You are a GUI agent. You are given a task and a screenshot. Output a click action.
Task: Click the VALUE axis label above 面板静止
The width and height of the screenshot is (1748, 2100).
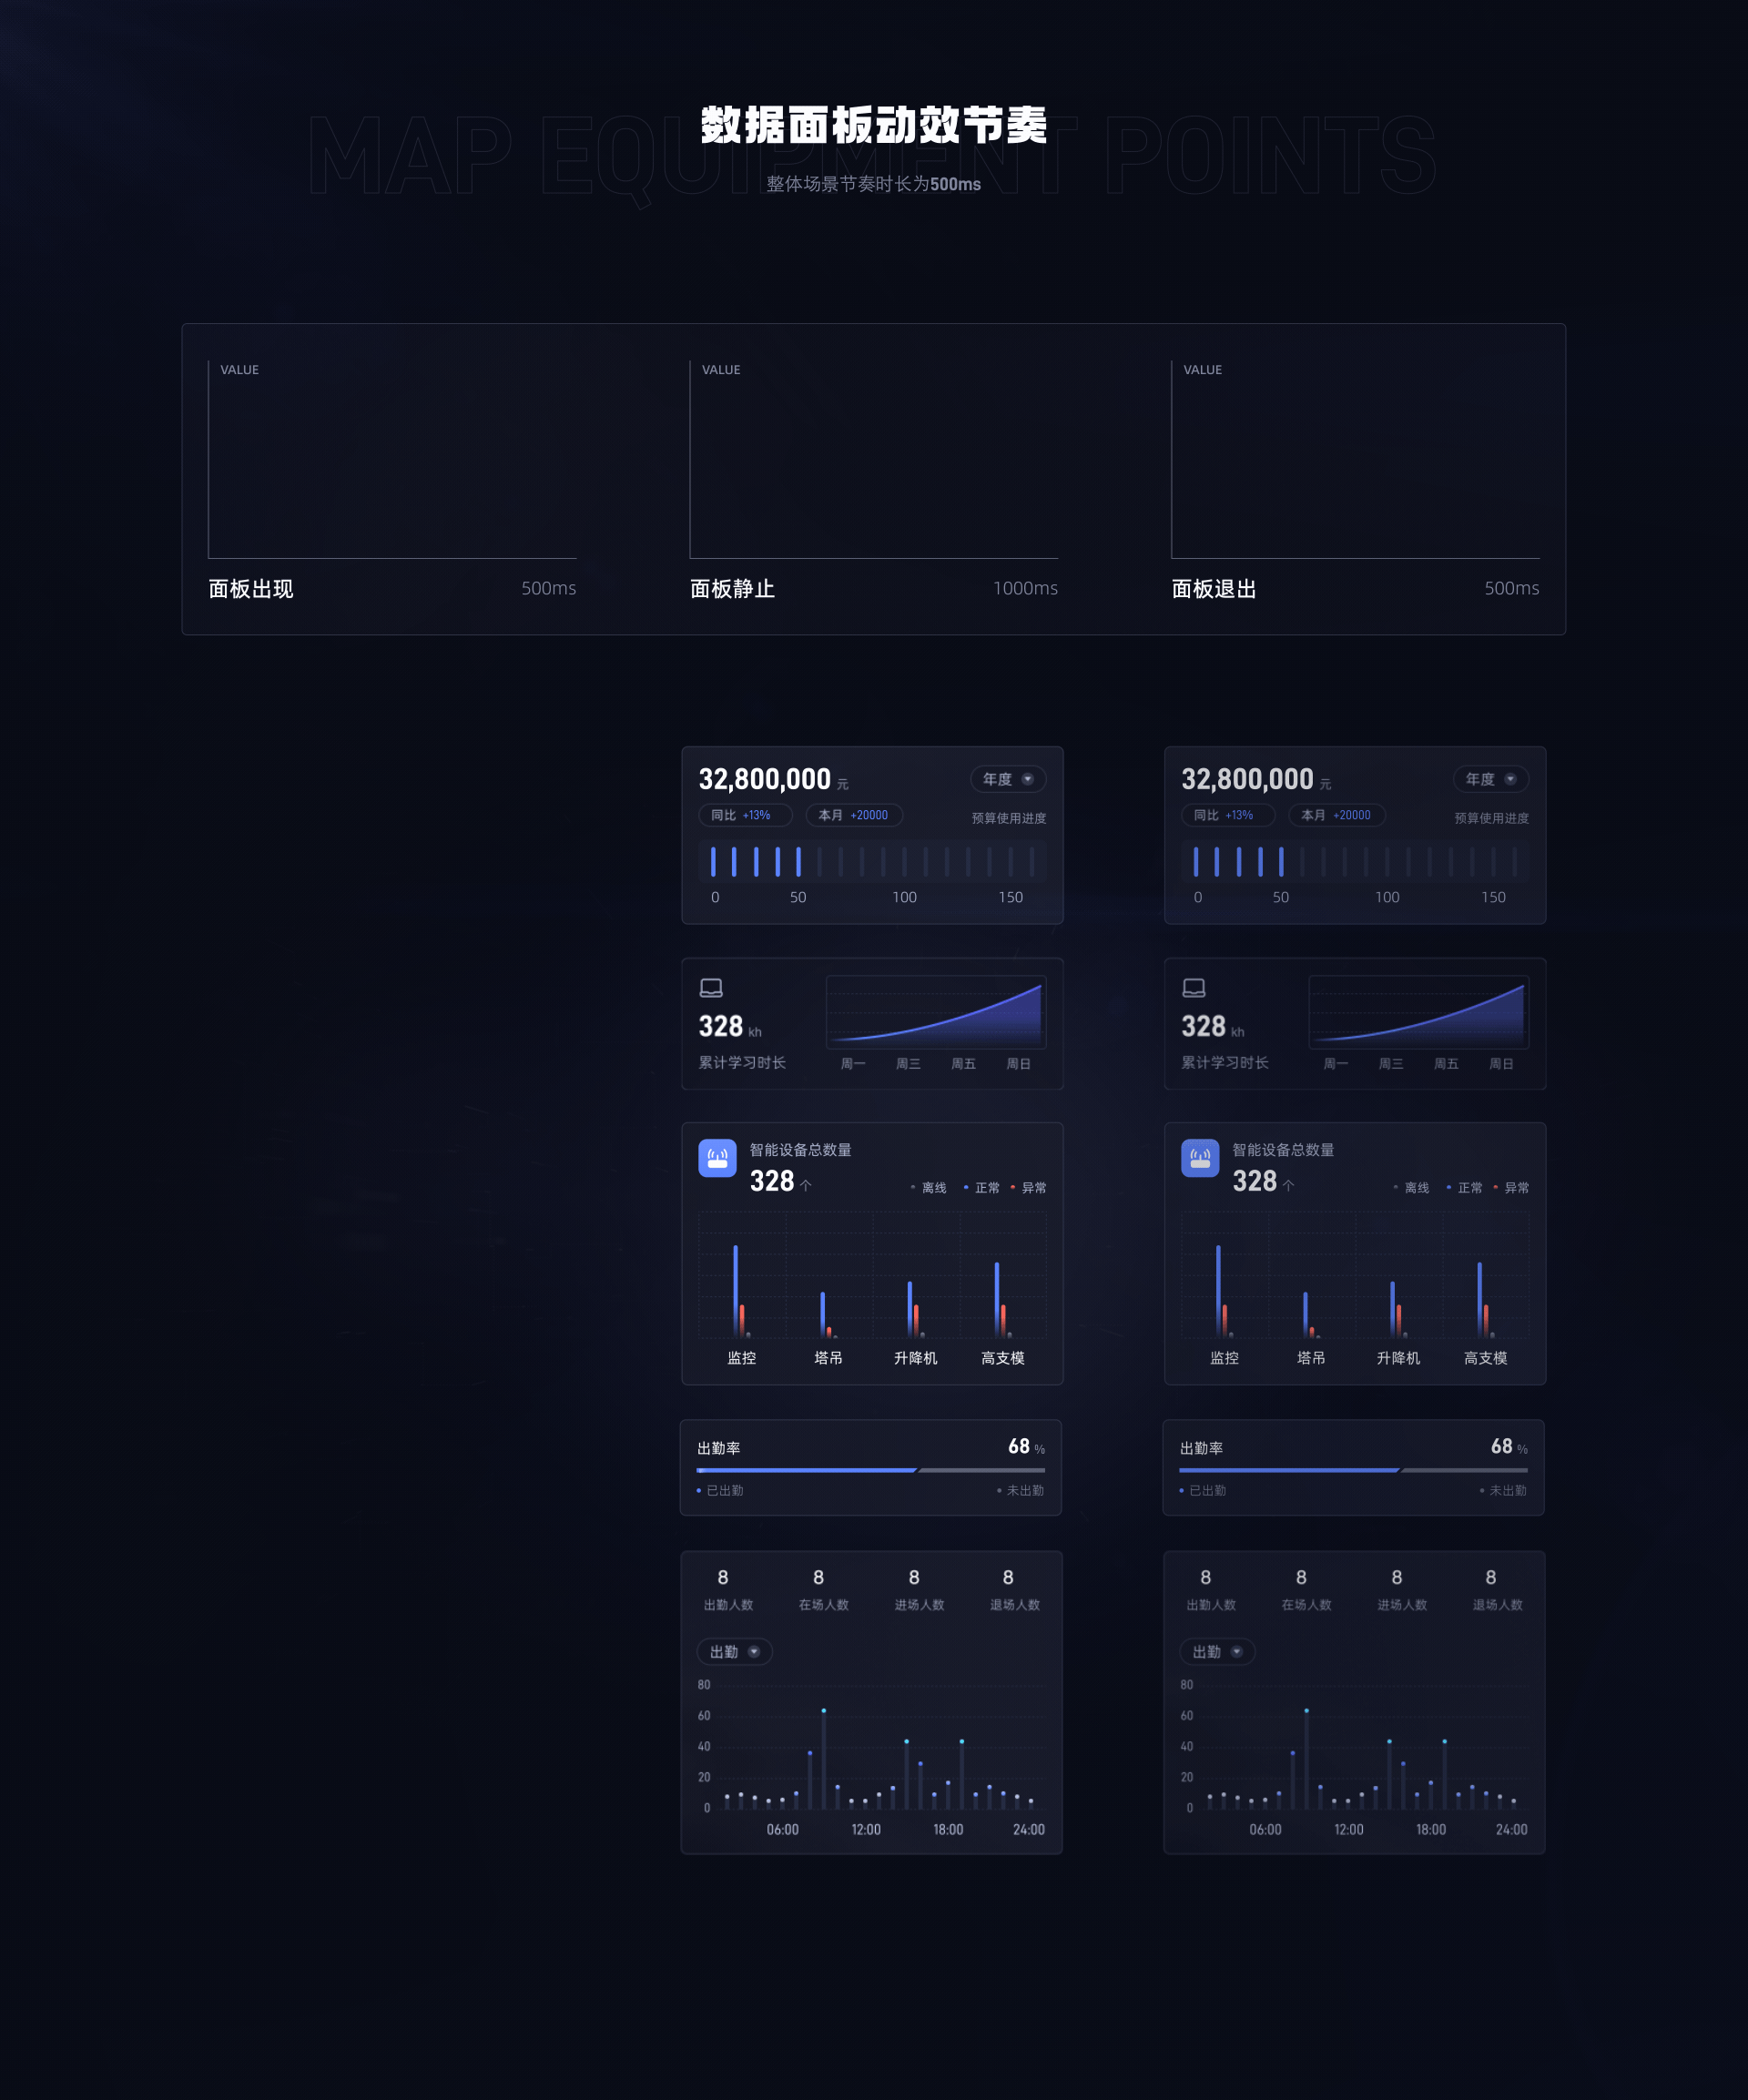click(x=721, y=370)
